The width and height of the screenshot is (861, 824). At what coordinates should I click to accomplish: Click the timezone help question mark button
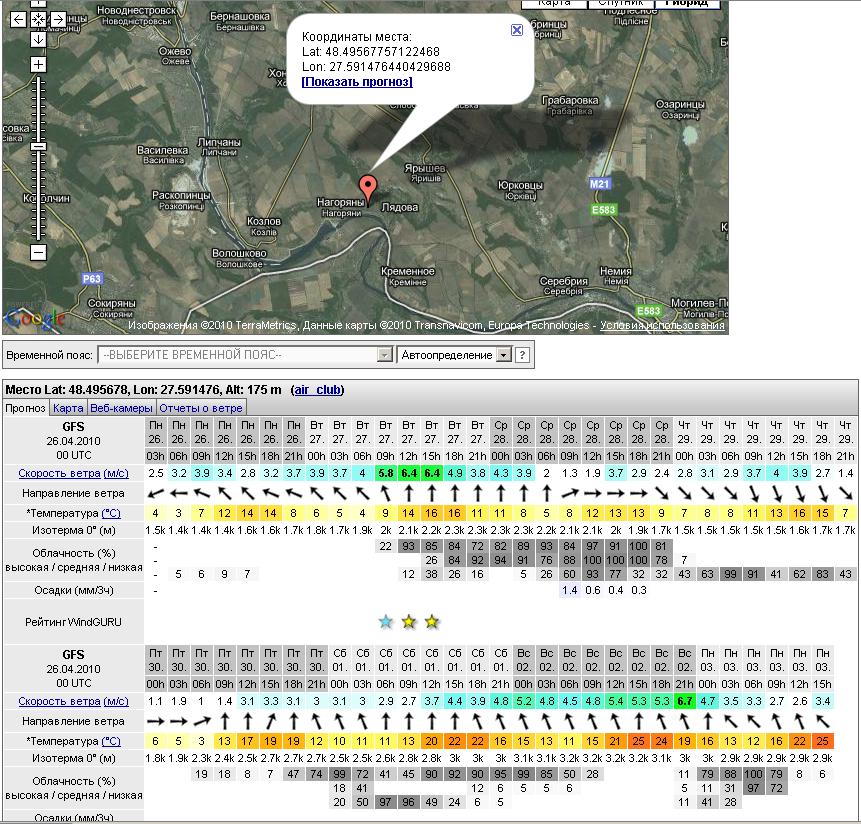click(x=522, y=355)
